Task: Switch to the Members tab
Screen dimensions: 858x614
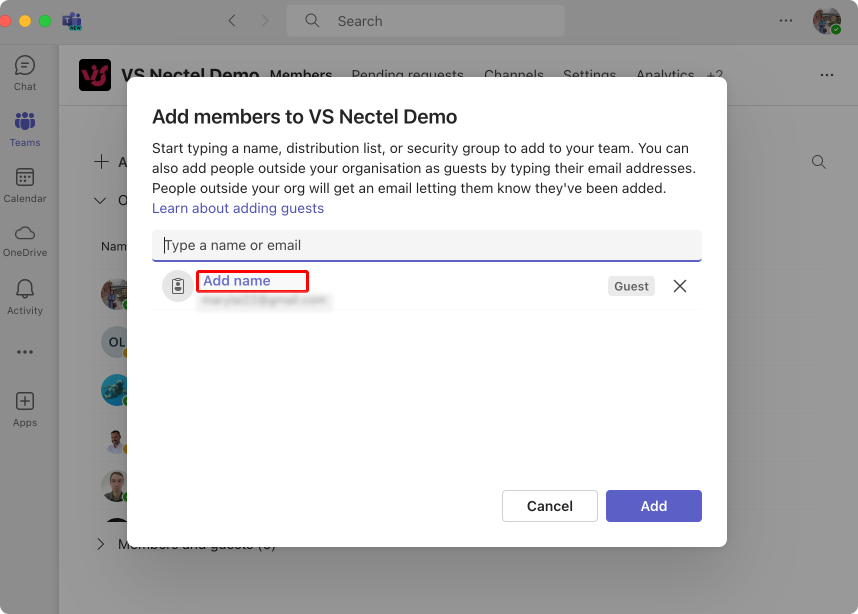Action: (301, 73)
